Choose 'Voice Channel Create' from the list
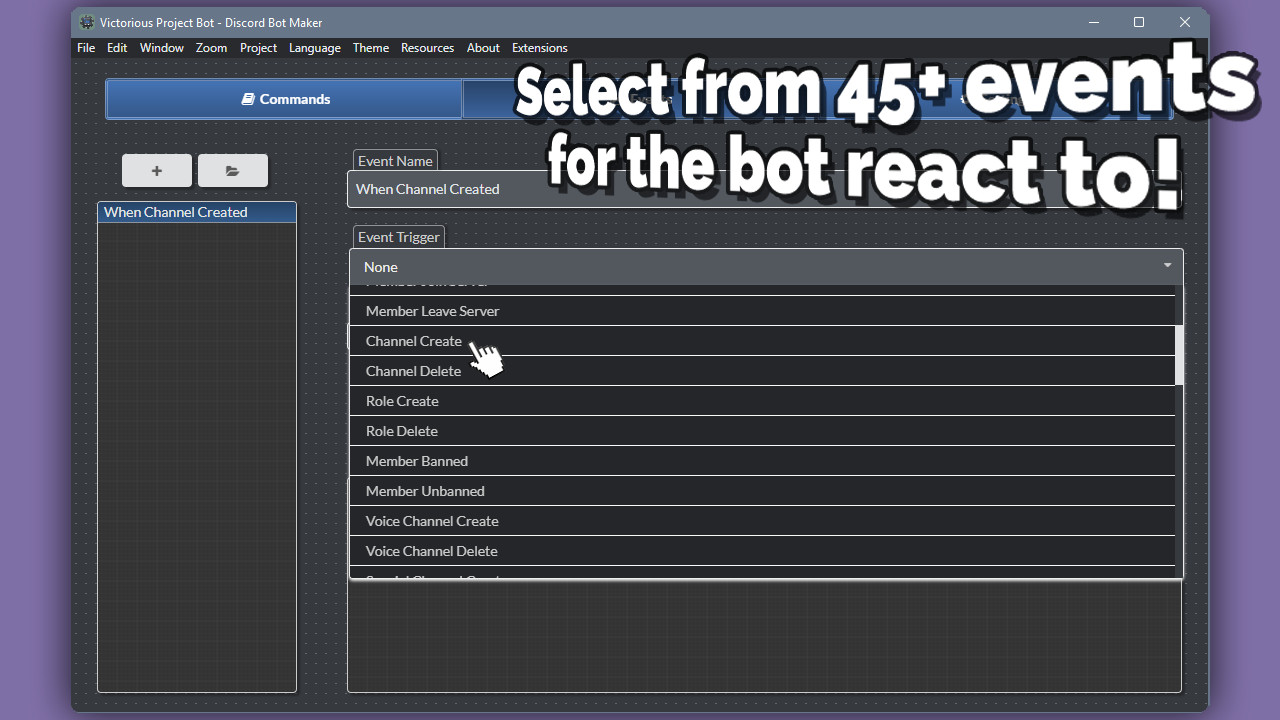 pos(432,521)
